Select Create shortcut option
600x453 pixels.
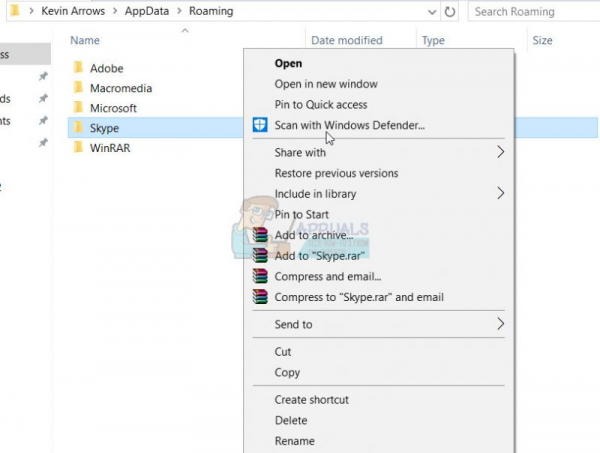click(311, 400)
